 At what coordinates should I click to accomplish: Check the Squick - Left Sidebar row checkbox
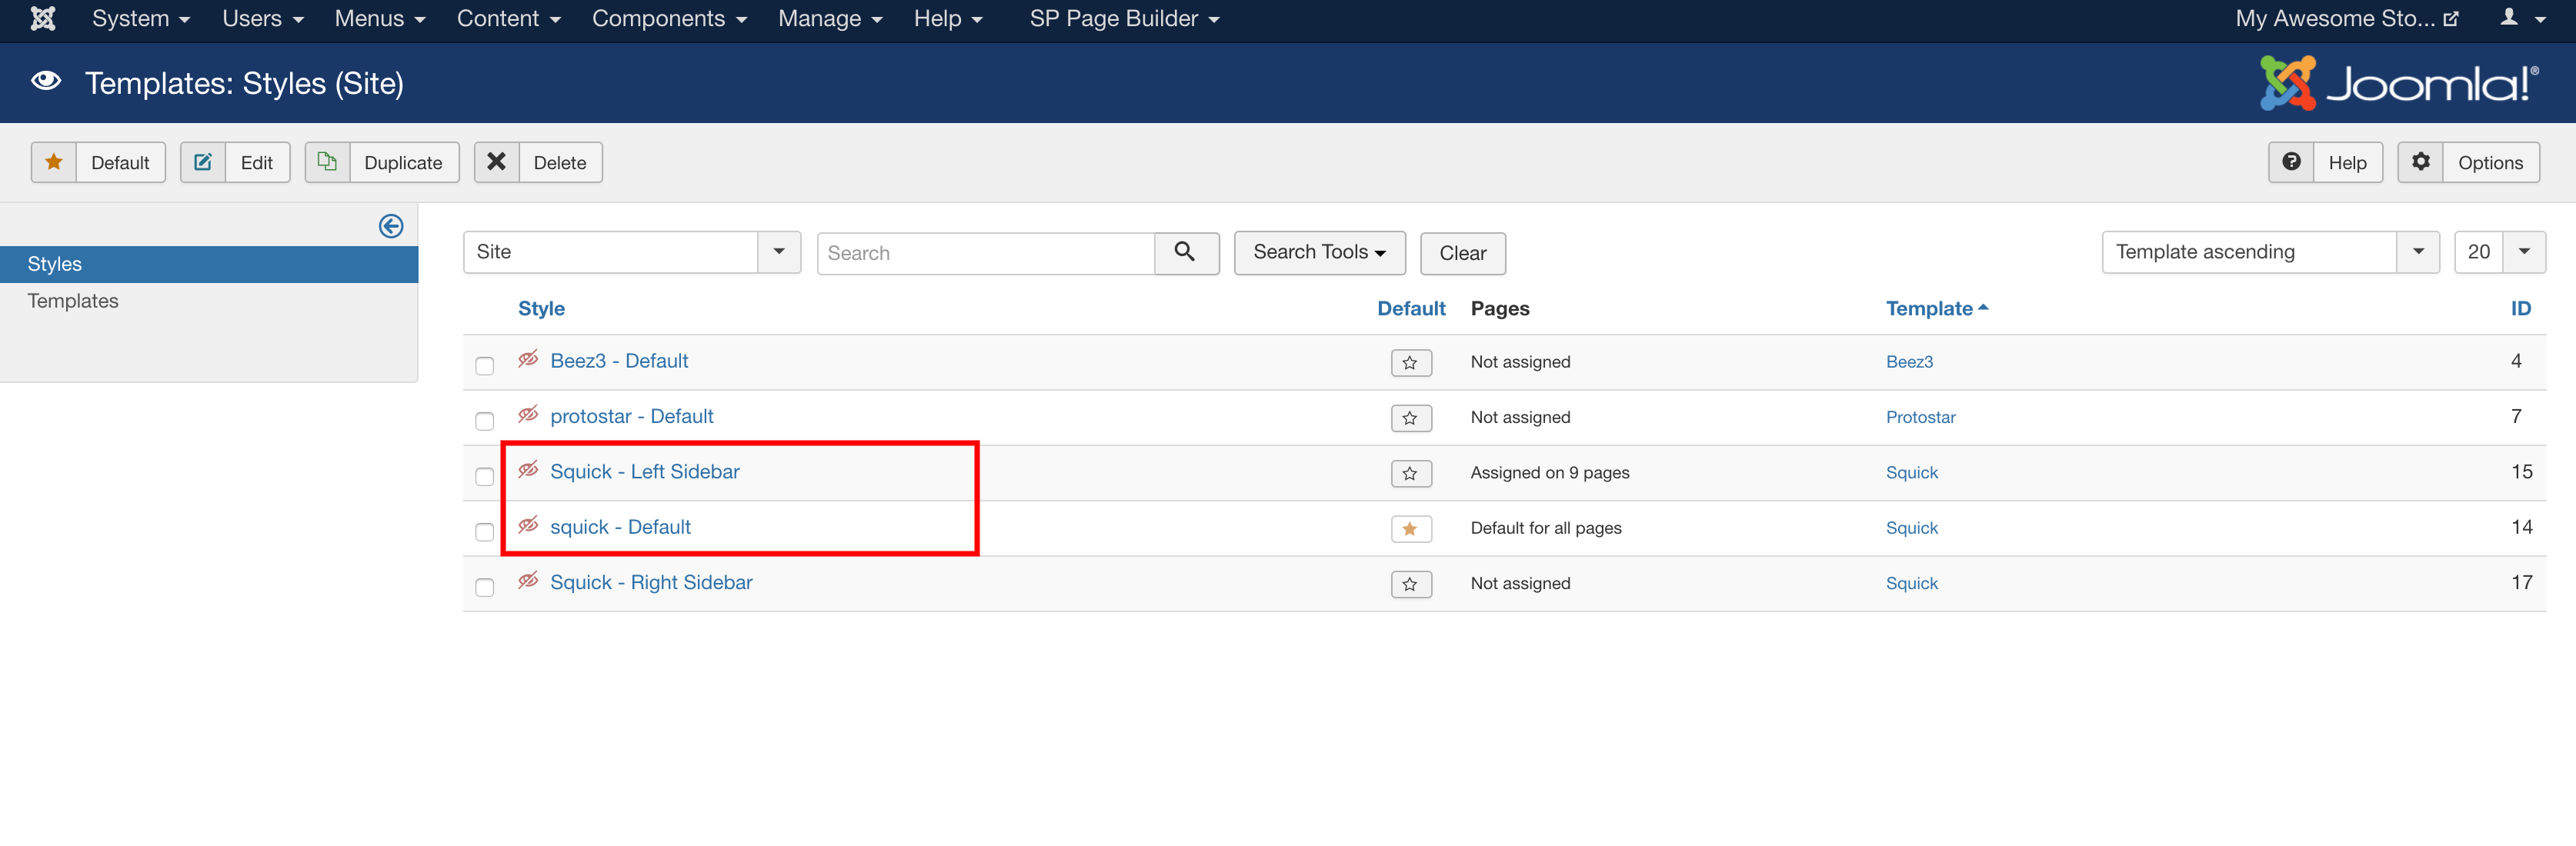[x=485, y=476]
